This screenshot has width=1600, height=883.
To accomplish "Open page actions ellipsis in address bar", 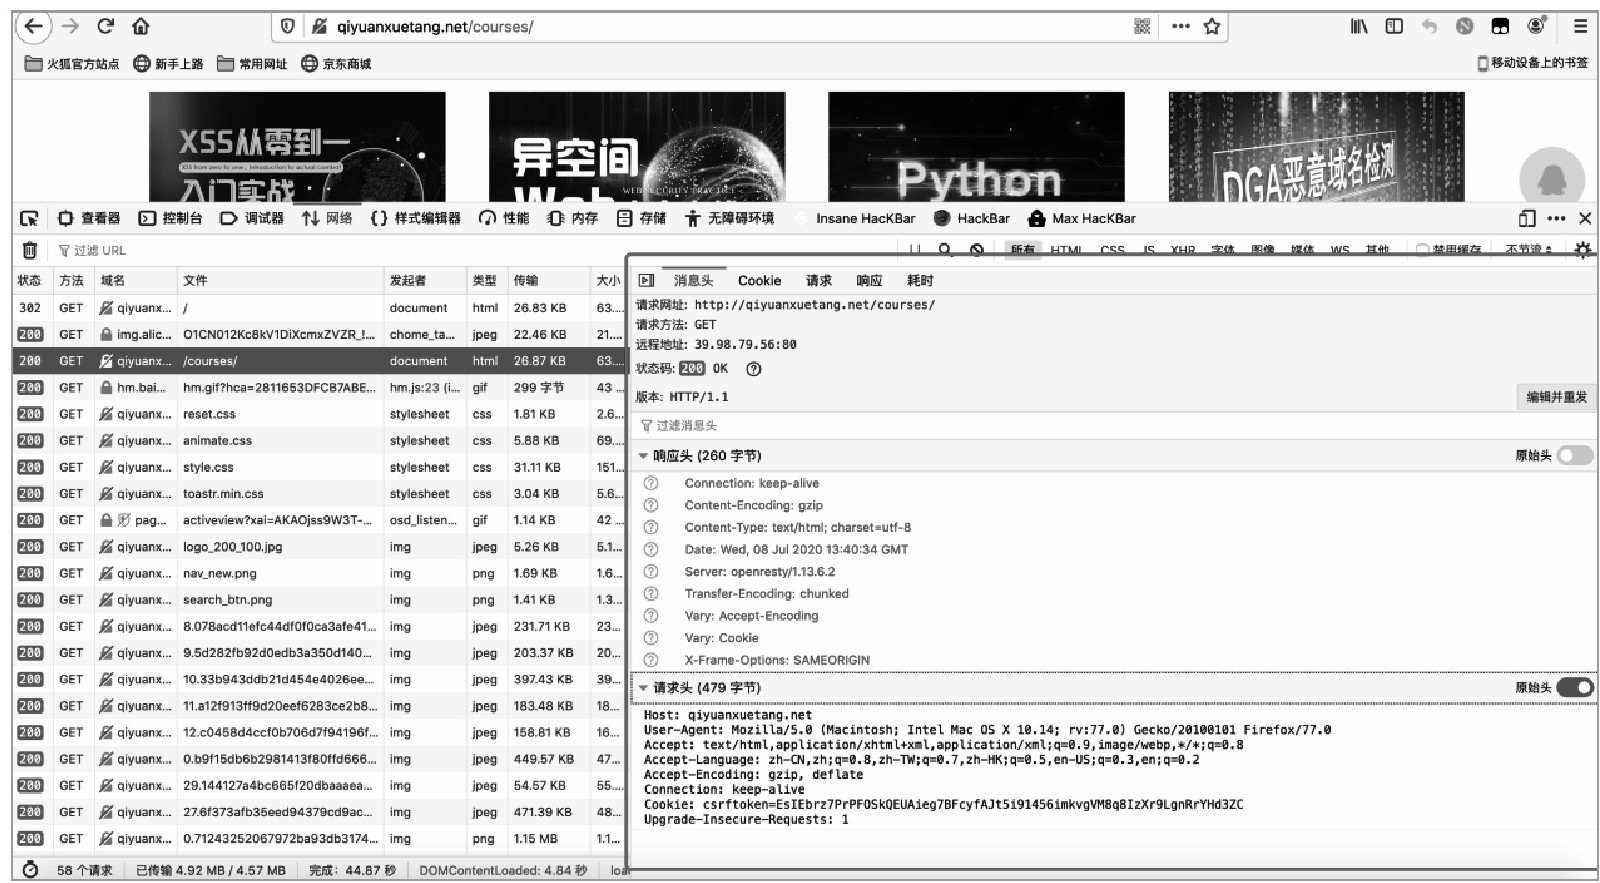I will [x=1180, y=27].
